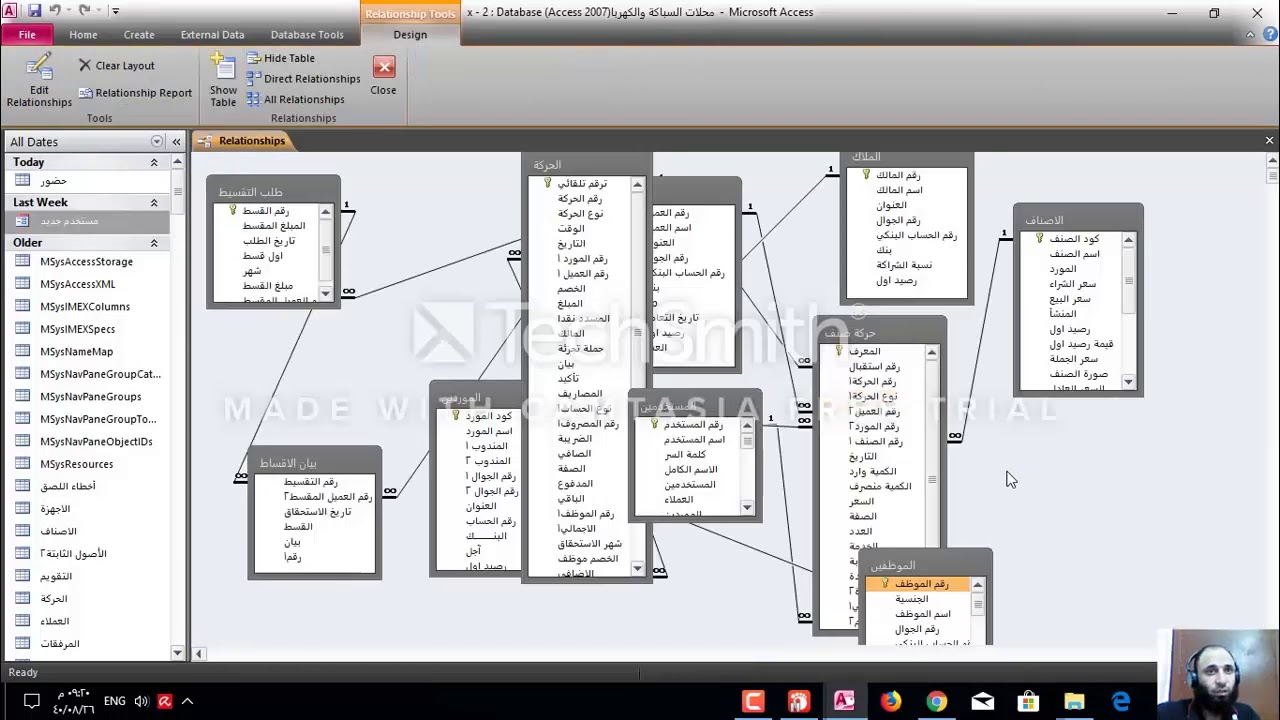
Task: Click the ENG language indicator
Action: pyautogui.click(x=114, y=701)
